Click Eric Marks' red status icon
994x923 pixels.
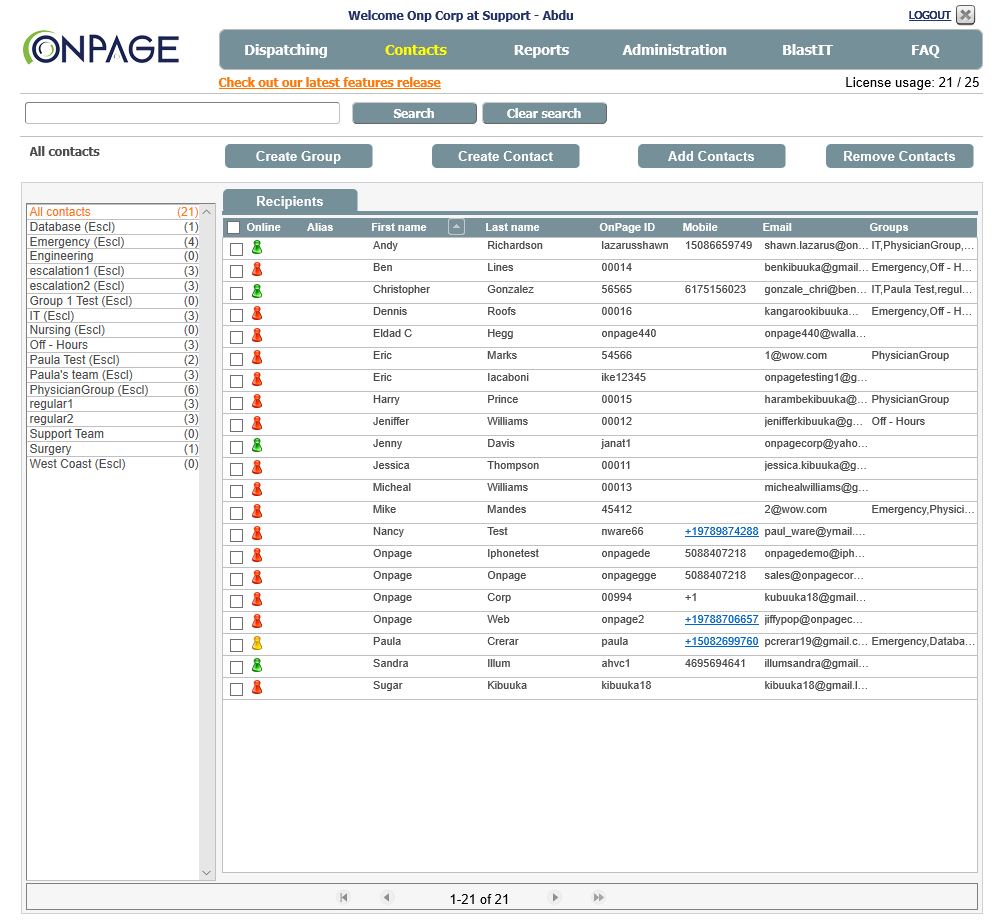coord(257,358)
